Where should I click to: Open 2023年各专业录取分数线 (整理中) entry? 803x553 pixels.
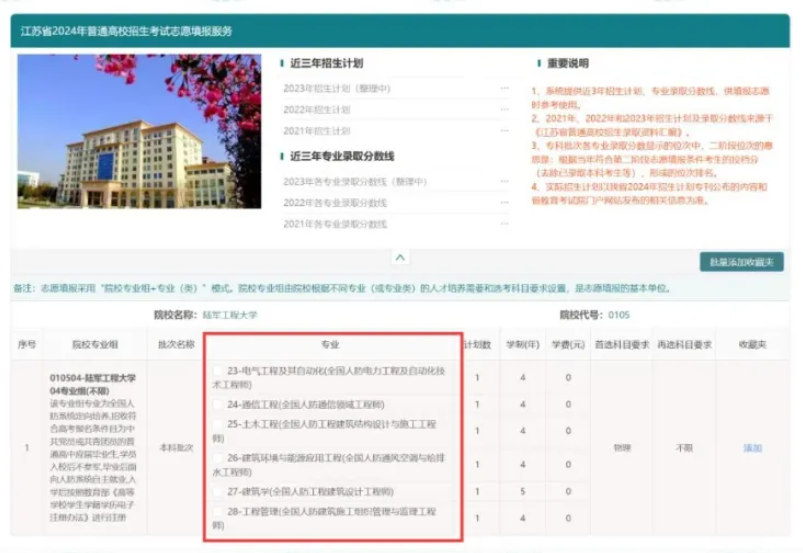coord(355,182)
